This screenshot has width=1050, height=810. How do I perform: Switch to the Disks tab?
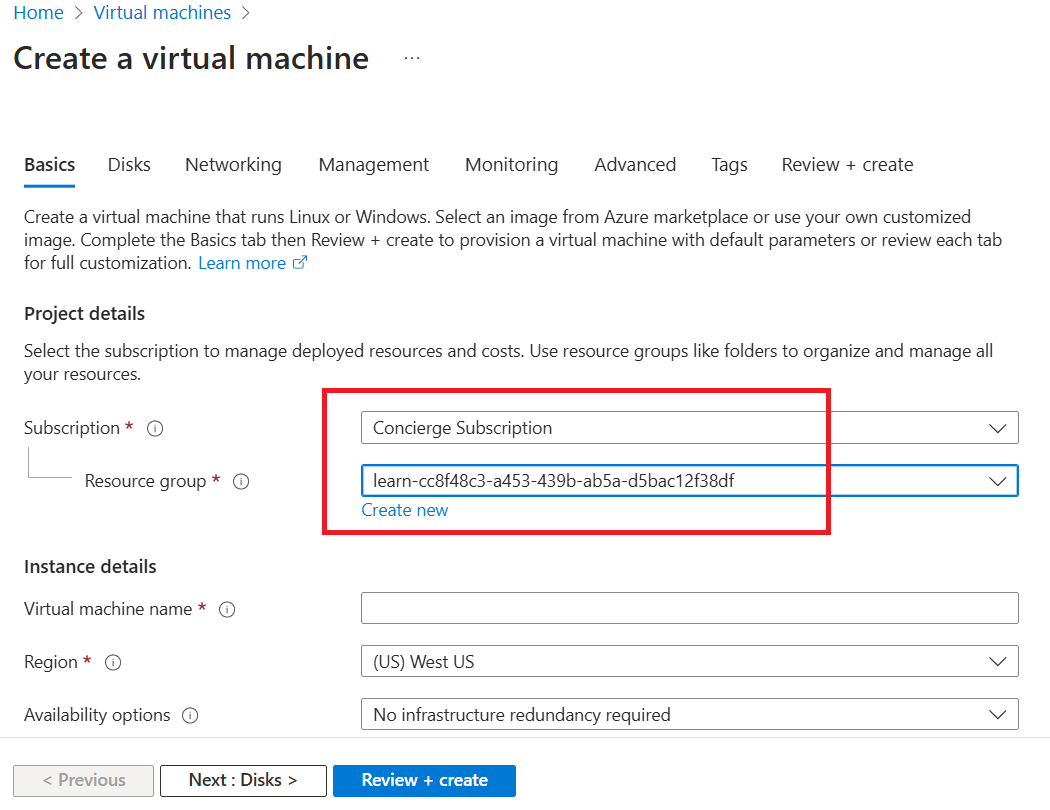128,164
